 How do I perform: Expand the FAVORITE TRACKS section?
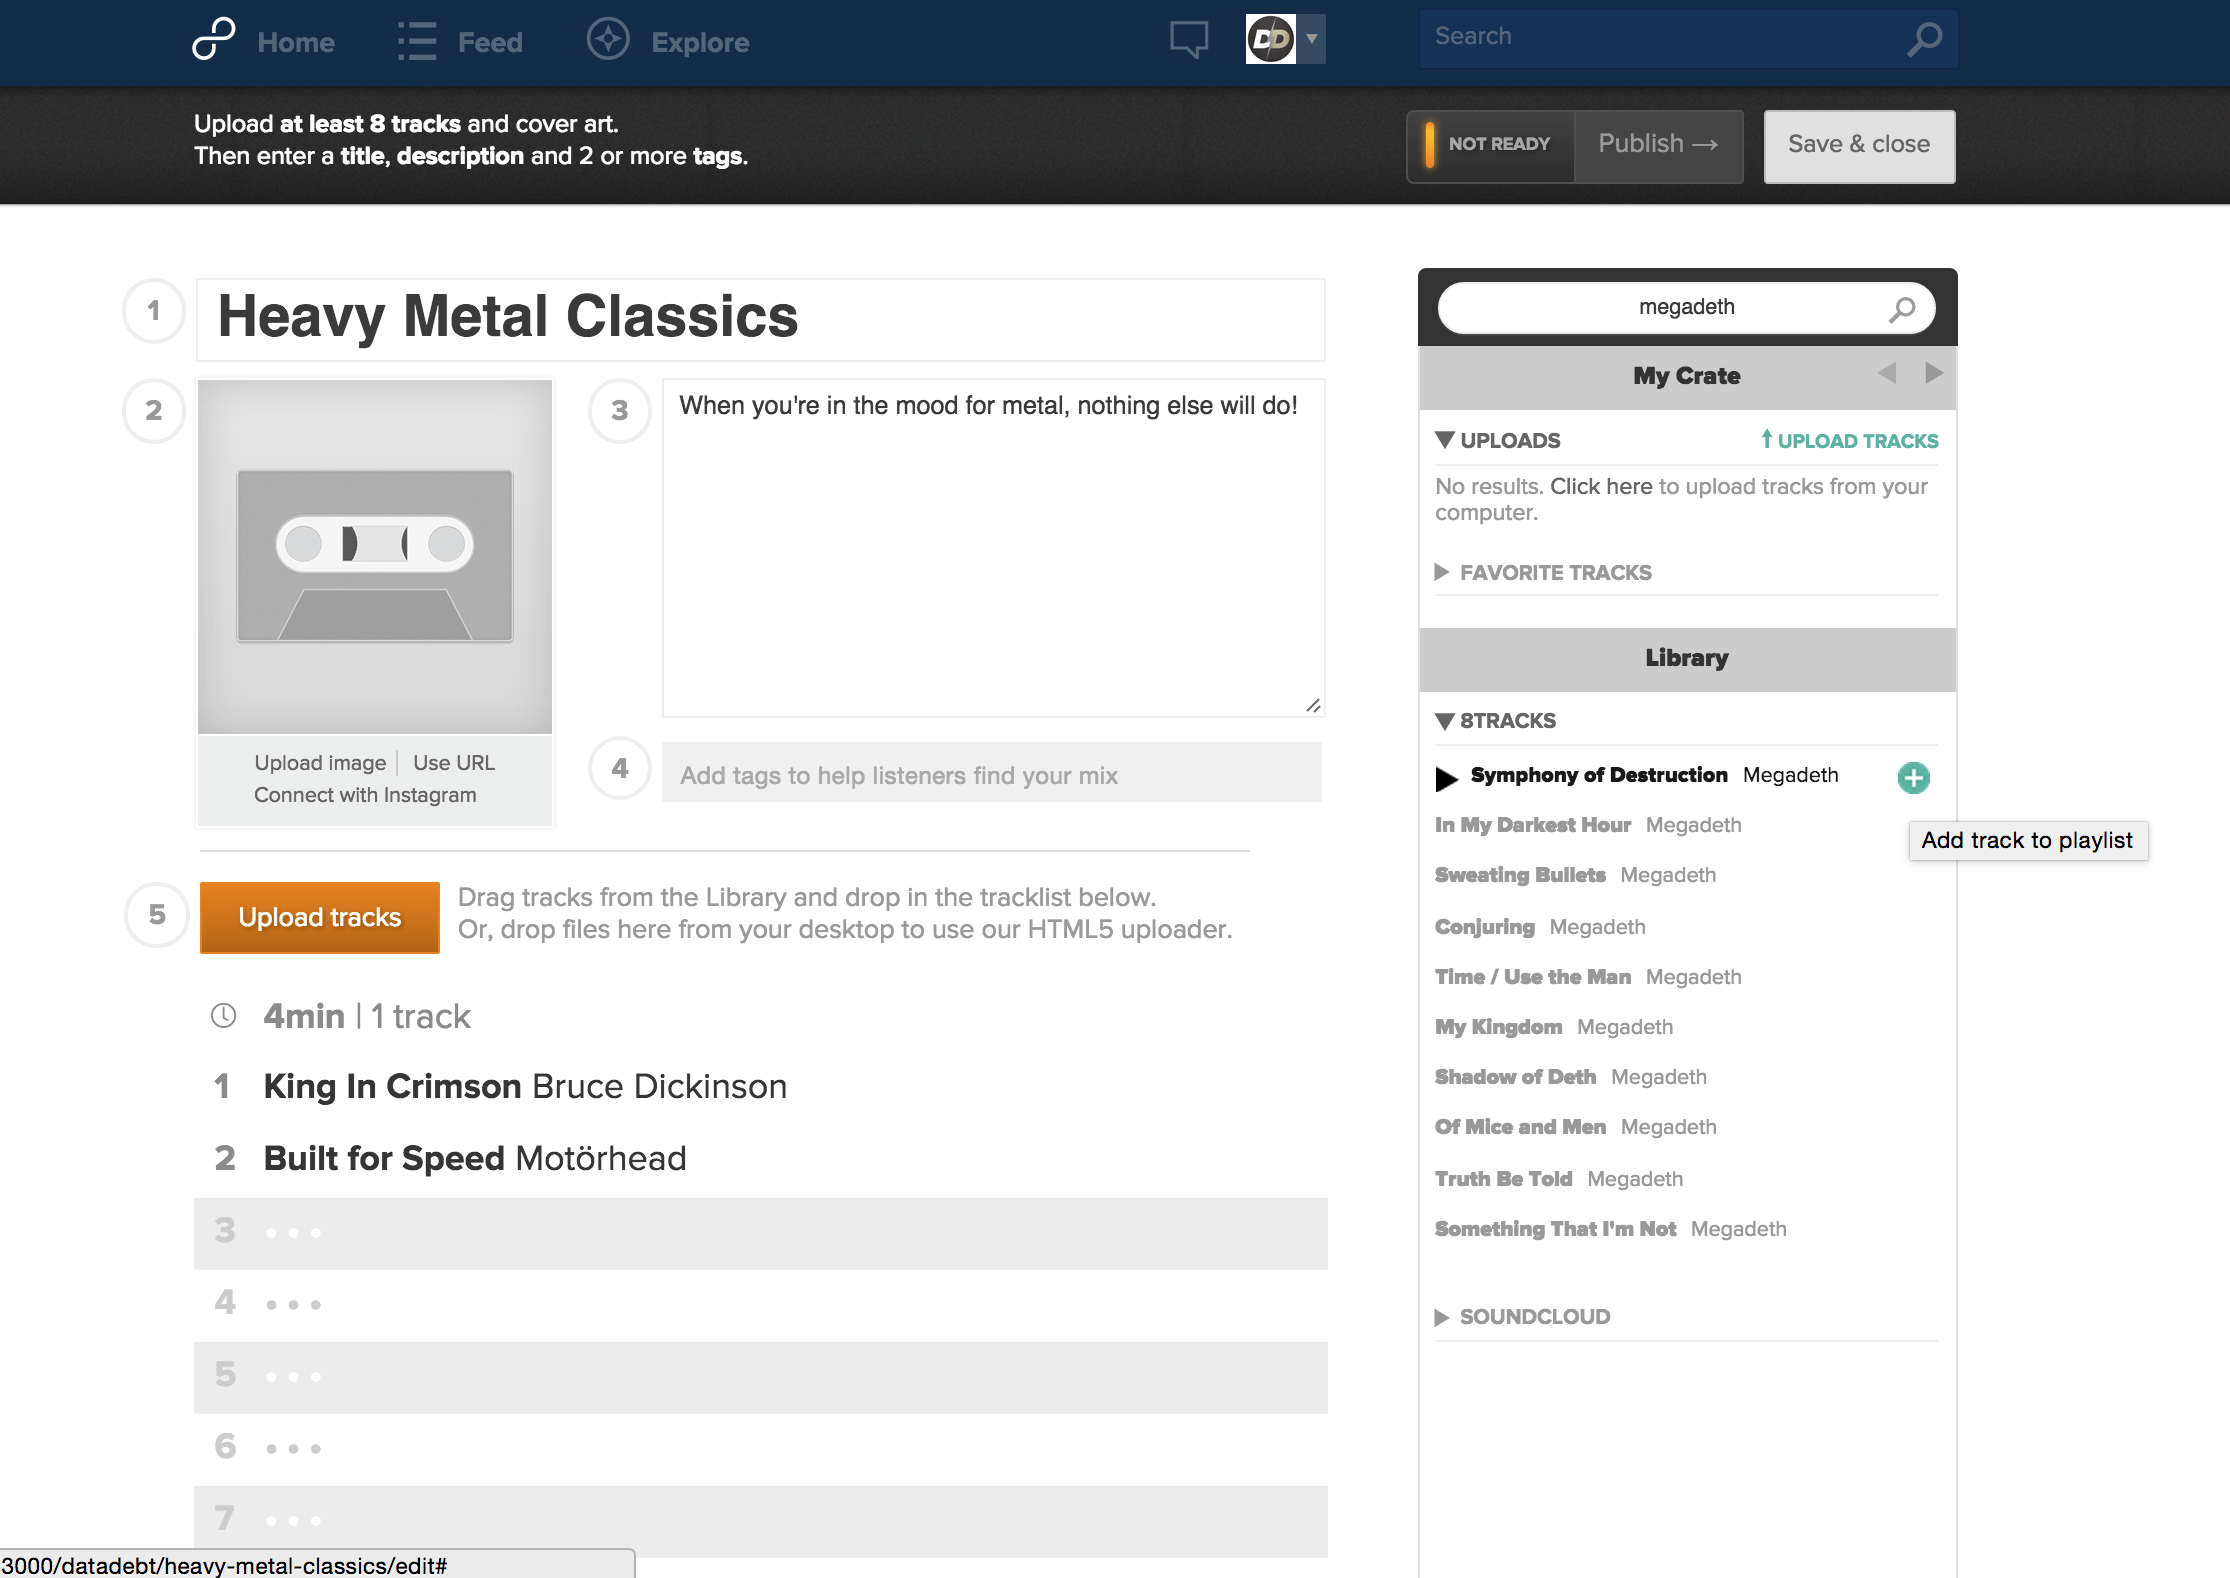pos(1442,572)
